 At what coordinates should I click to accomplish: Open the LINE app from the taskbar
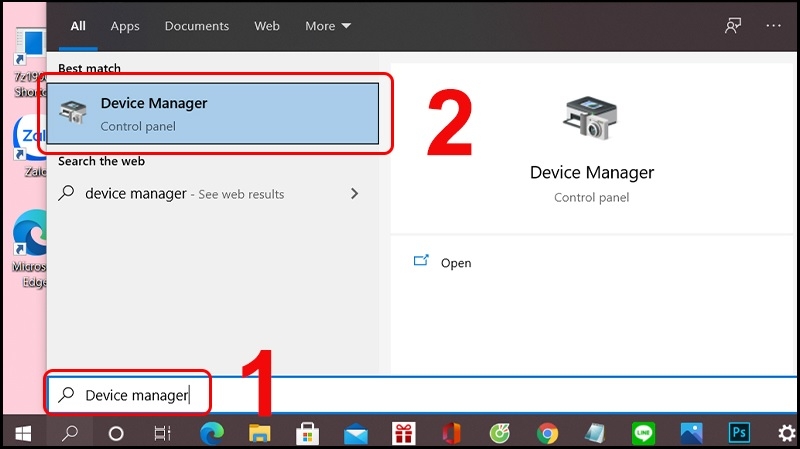click(x=643, y=434)
